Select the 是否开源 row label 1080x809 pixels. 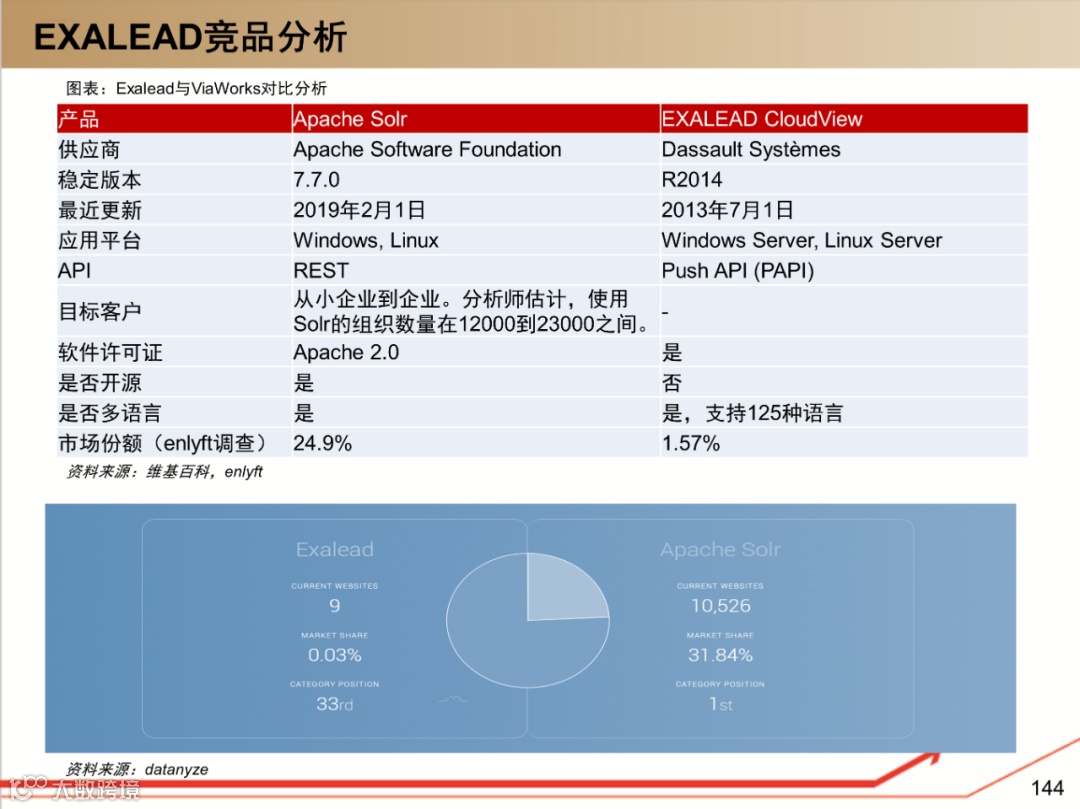click(99, 383)
